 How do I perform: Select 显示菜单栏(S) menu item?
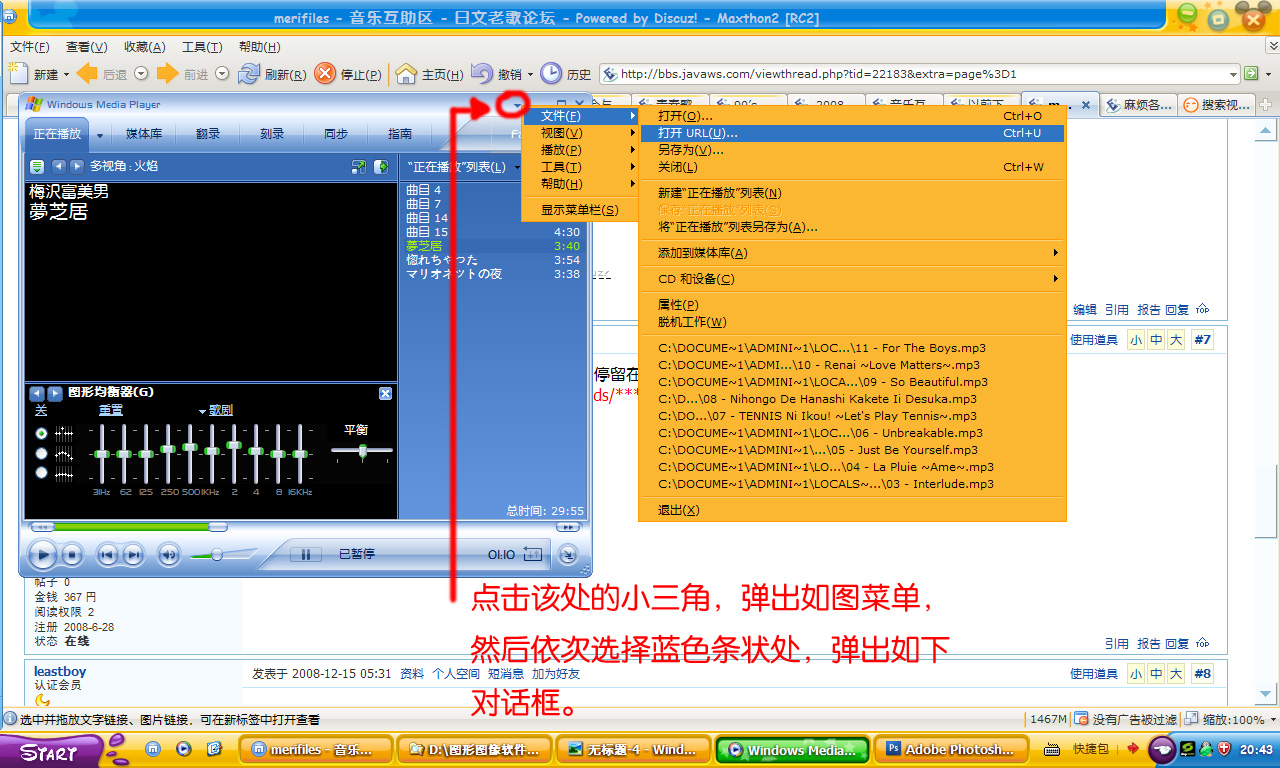580,210
